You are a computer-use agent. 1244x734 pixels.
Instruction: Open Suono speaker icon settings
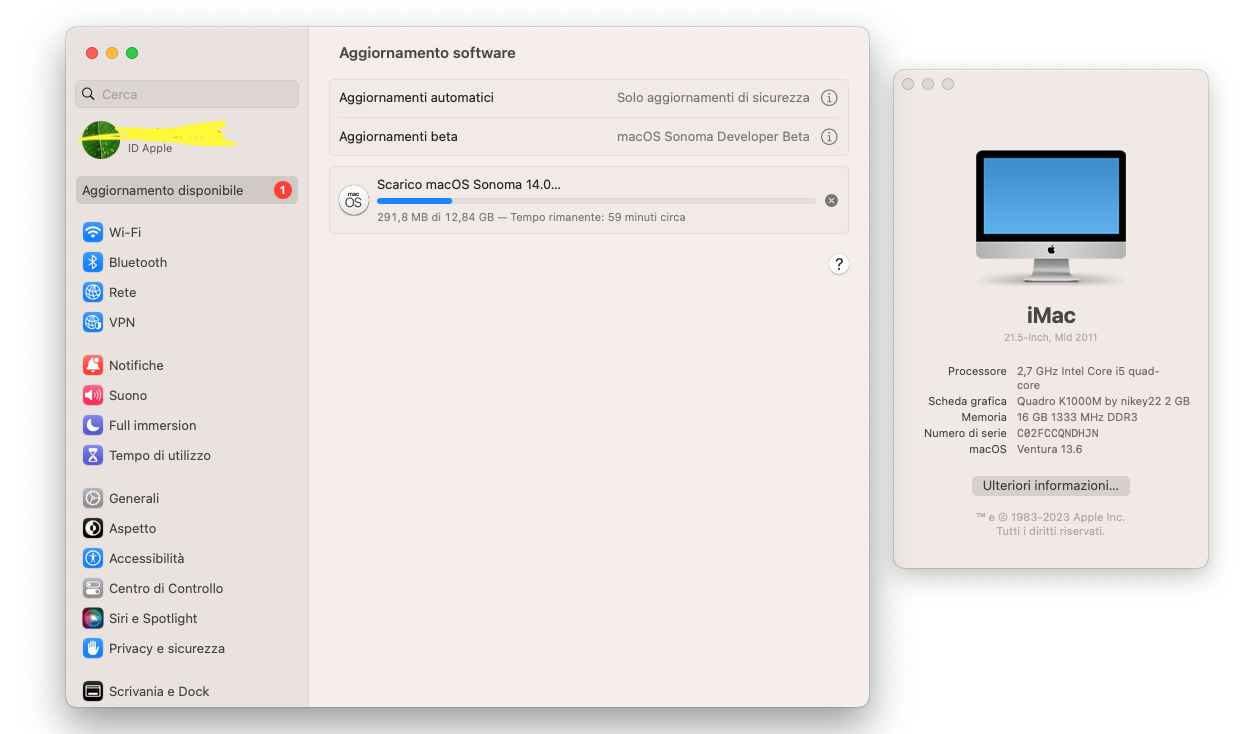click(x=93, y=395)
